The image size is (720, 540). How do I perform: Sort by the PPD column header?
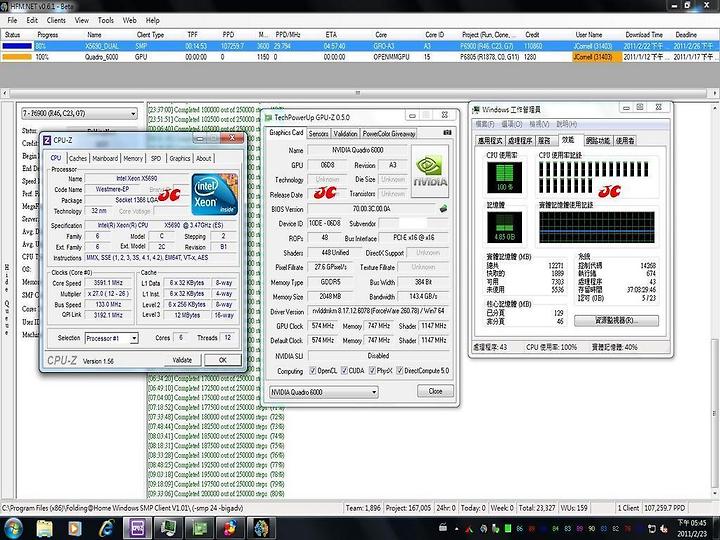[228, 34]
